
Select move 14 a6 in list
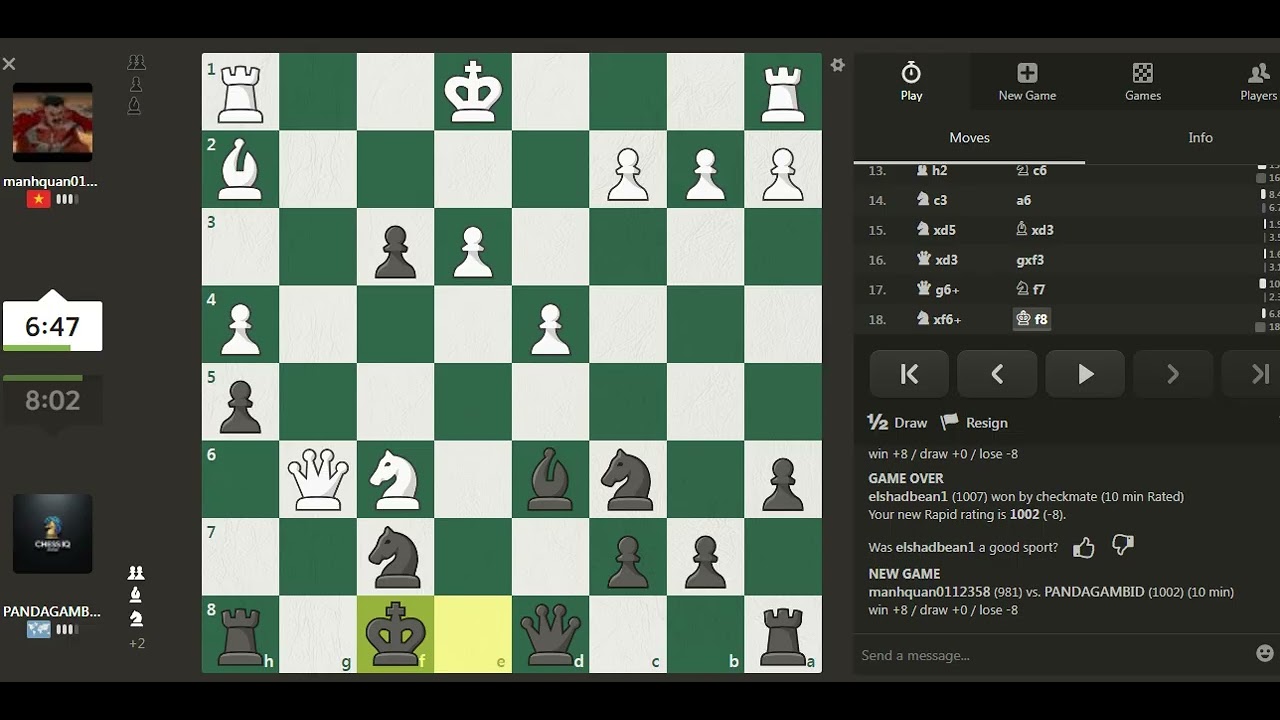point(1023,200)
